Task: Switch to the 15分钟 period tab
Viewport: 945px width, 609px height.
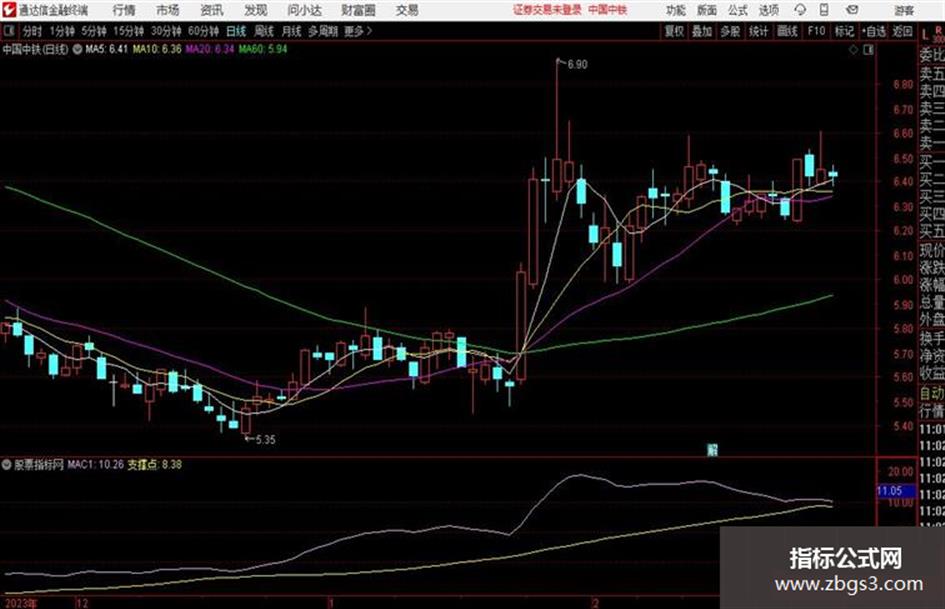Action: [129, 31]
